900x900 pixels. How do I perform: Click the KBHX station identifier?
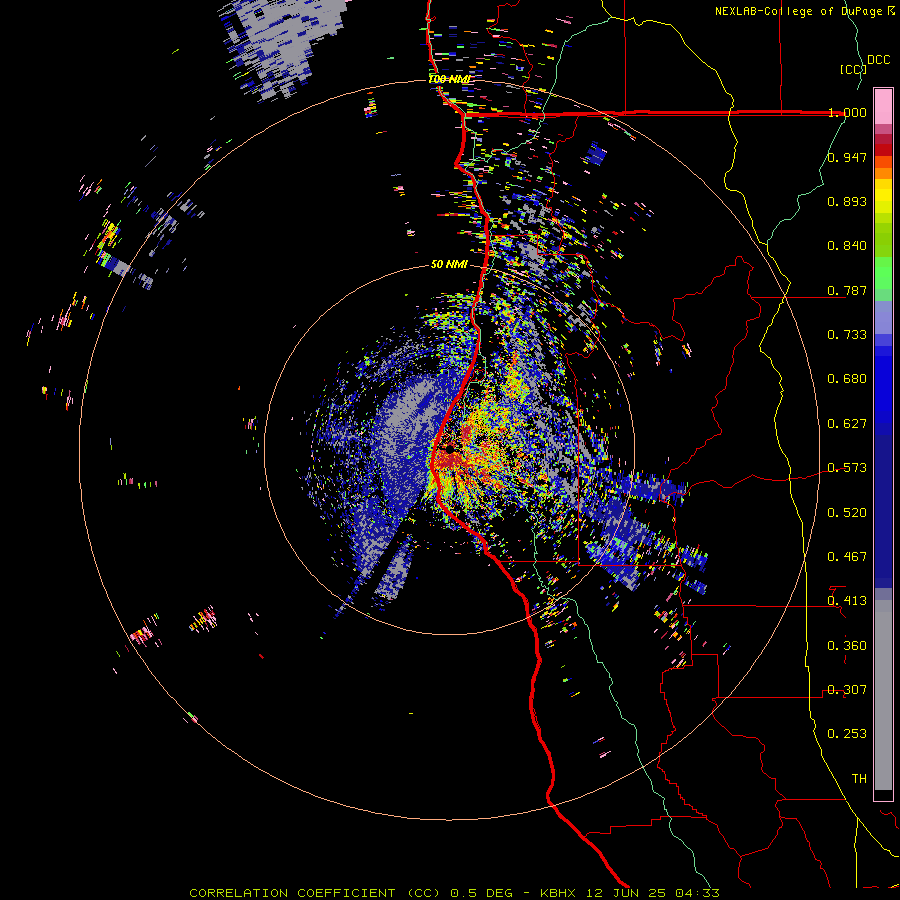pyautogui.click(x=560, y=893)
